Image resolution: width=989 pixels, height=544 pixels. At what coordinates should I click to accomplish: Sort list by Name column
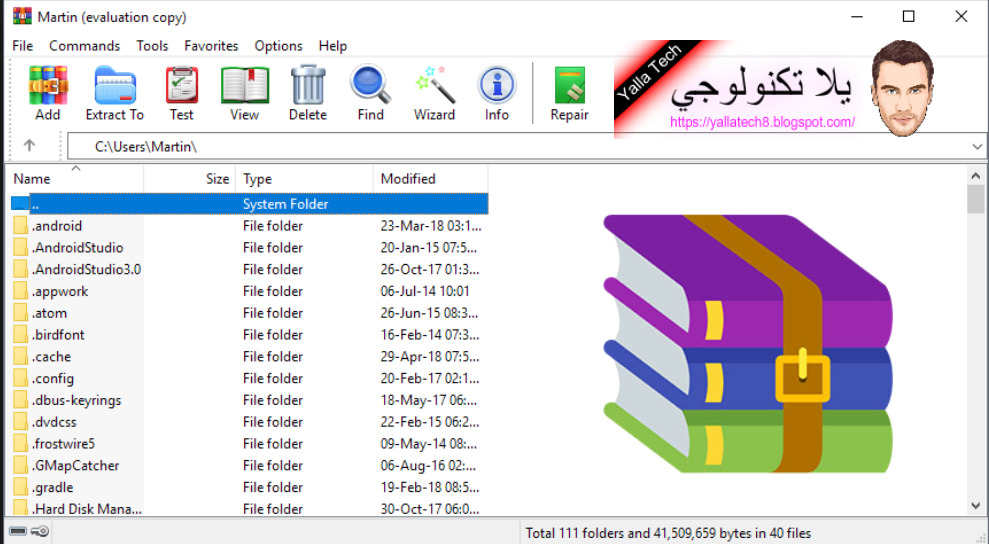74,179
